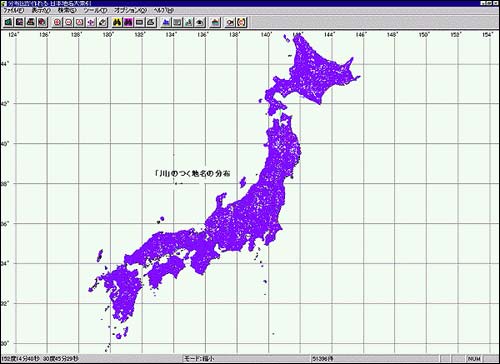Click the 51396件 count in the status bar
The height and width of the screenshot is (364, 500).
point(323,359)
